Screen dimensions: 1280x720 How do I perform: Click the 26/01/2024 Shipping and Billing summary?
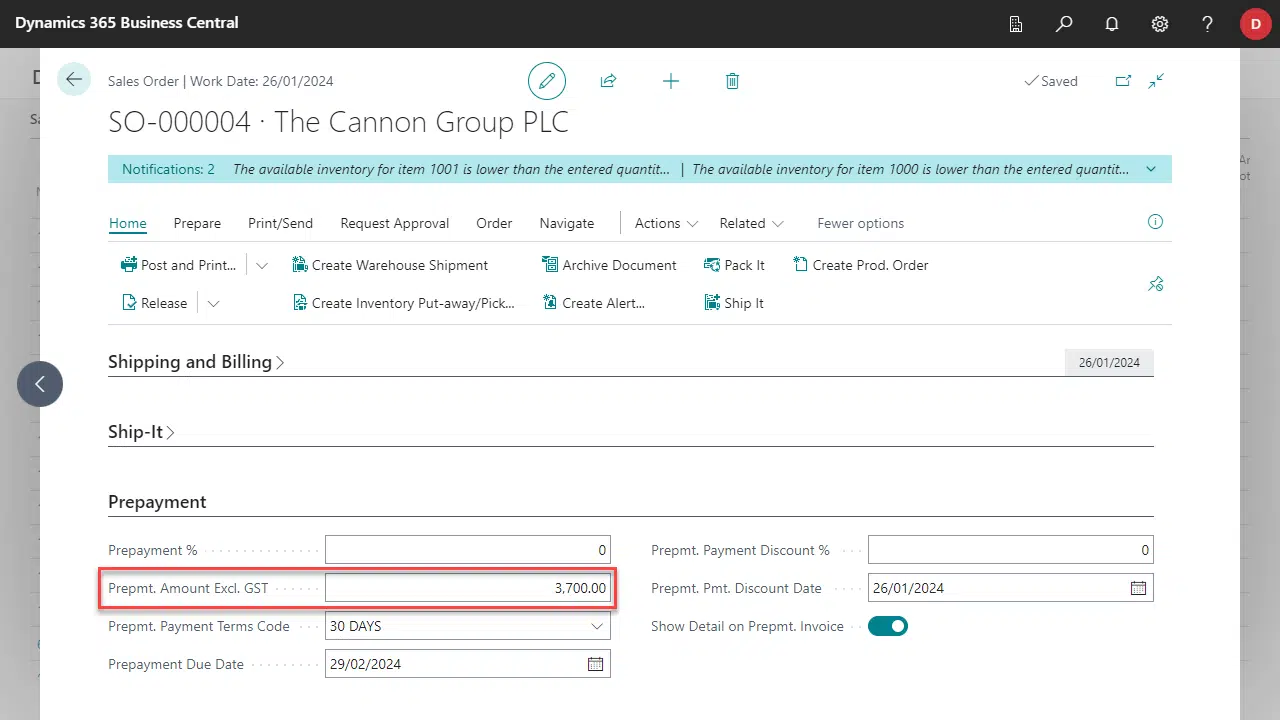coord(1109,363)
